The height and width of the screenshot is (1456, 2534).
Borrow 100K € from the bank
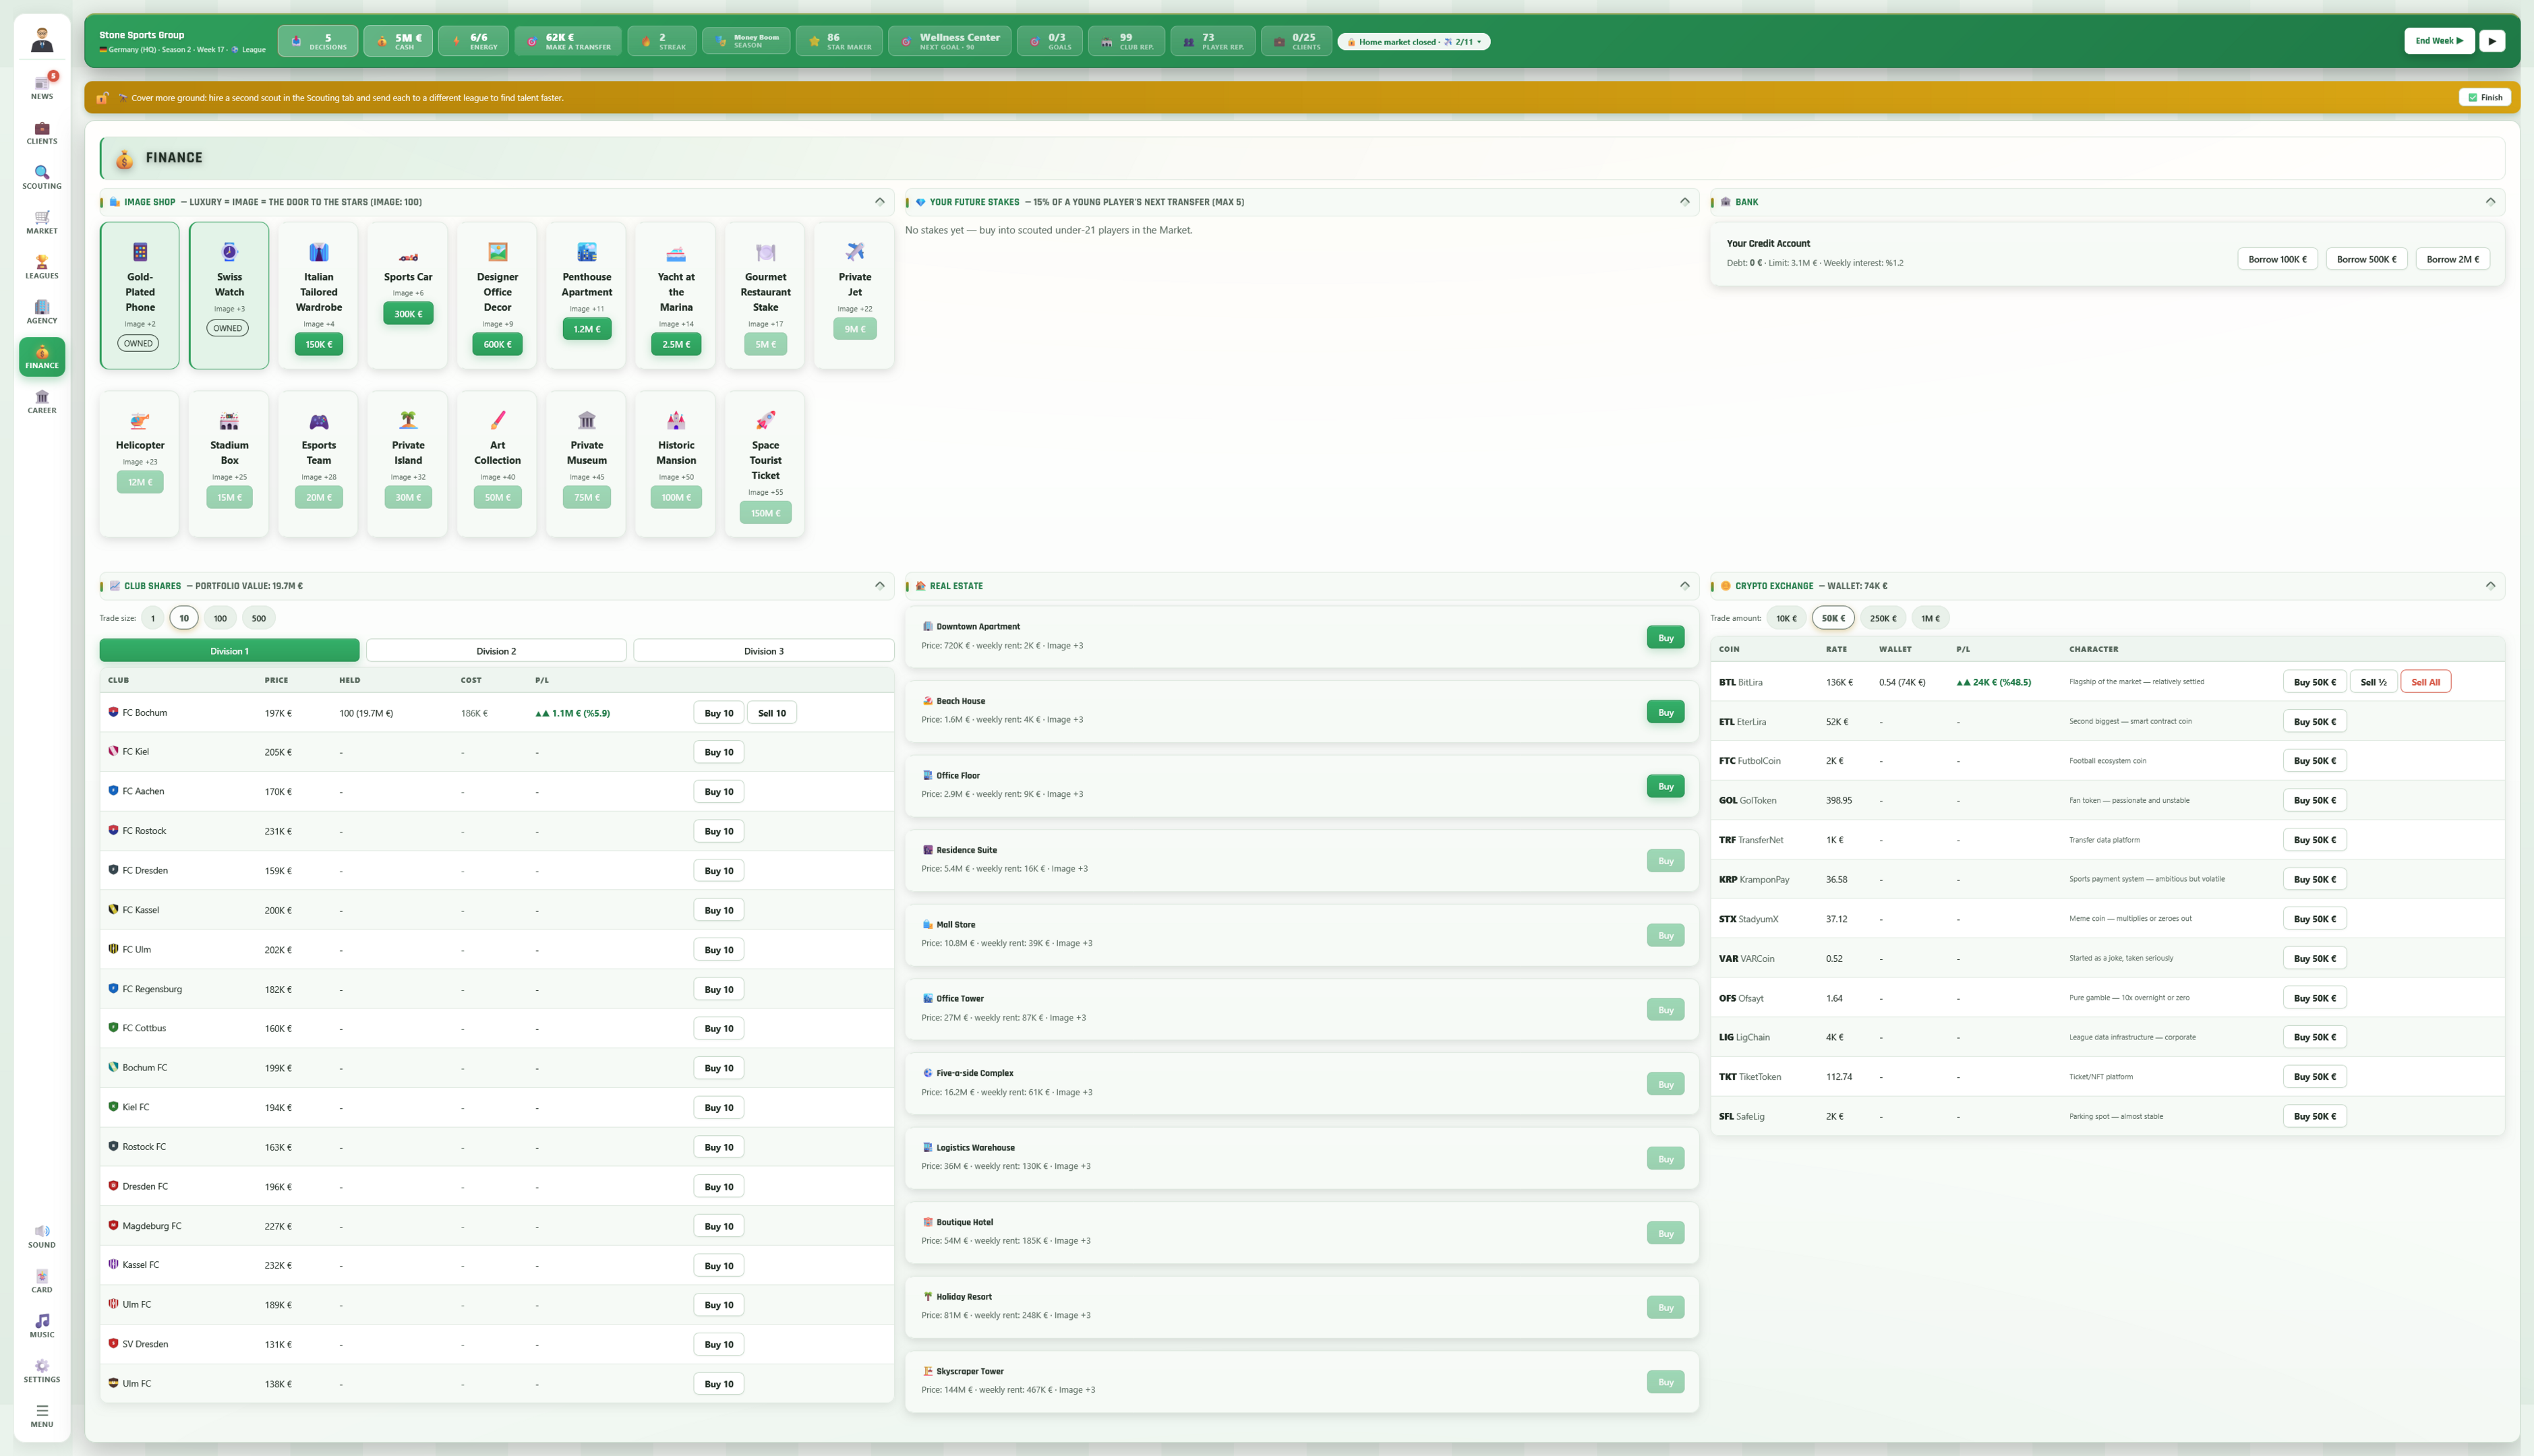coord(2277,259)
